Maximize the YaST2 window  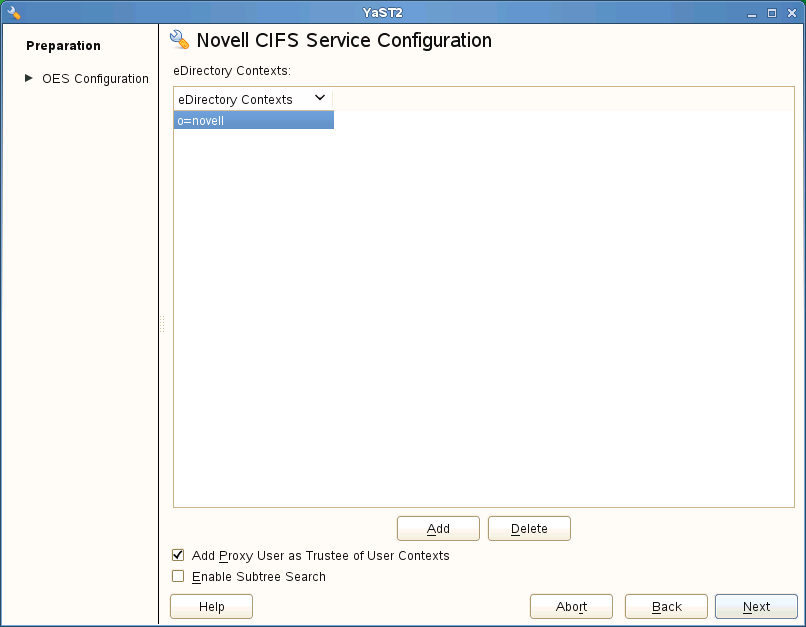click(x=772, y=13)
